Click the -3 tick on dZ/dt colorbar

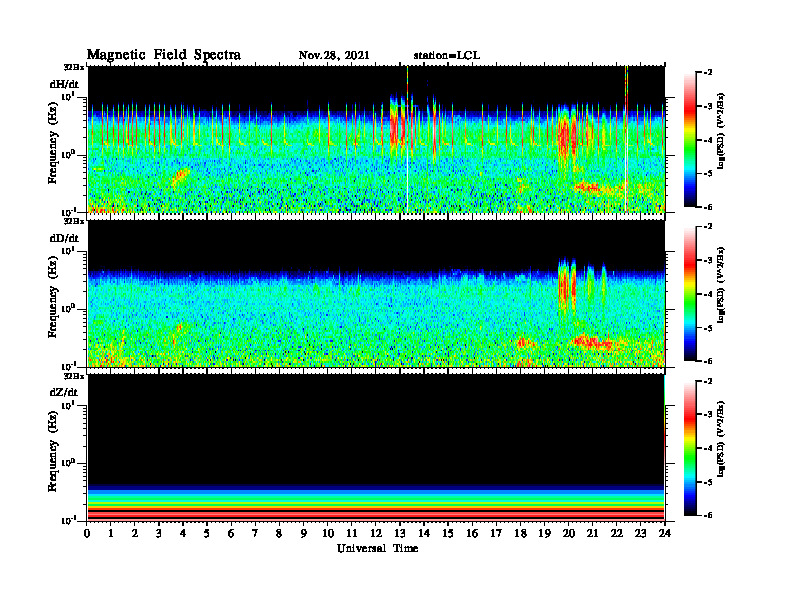point(708,415)
